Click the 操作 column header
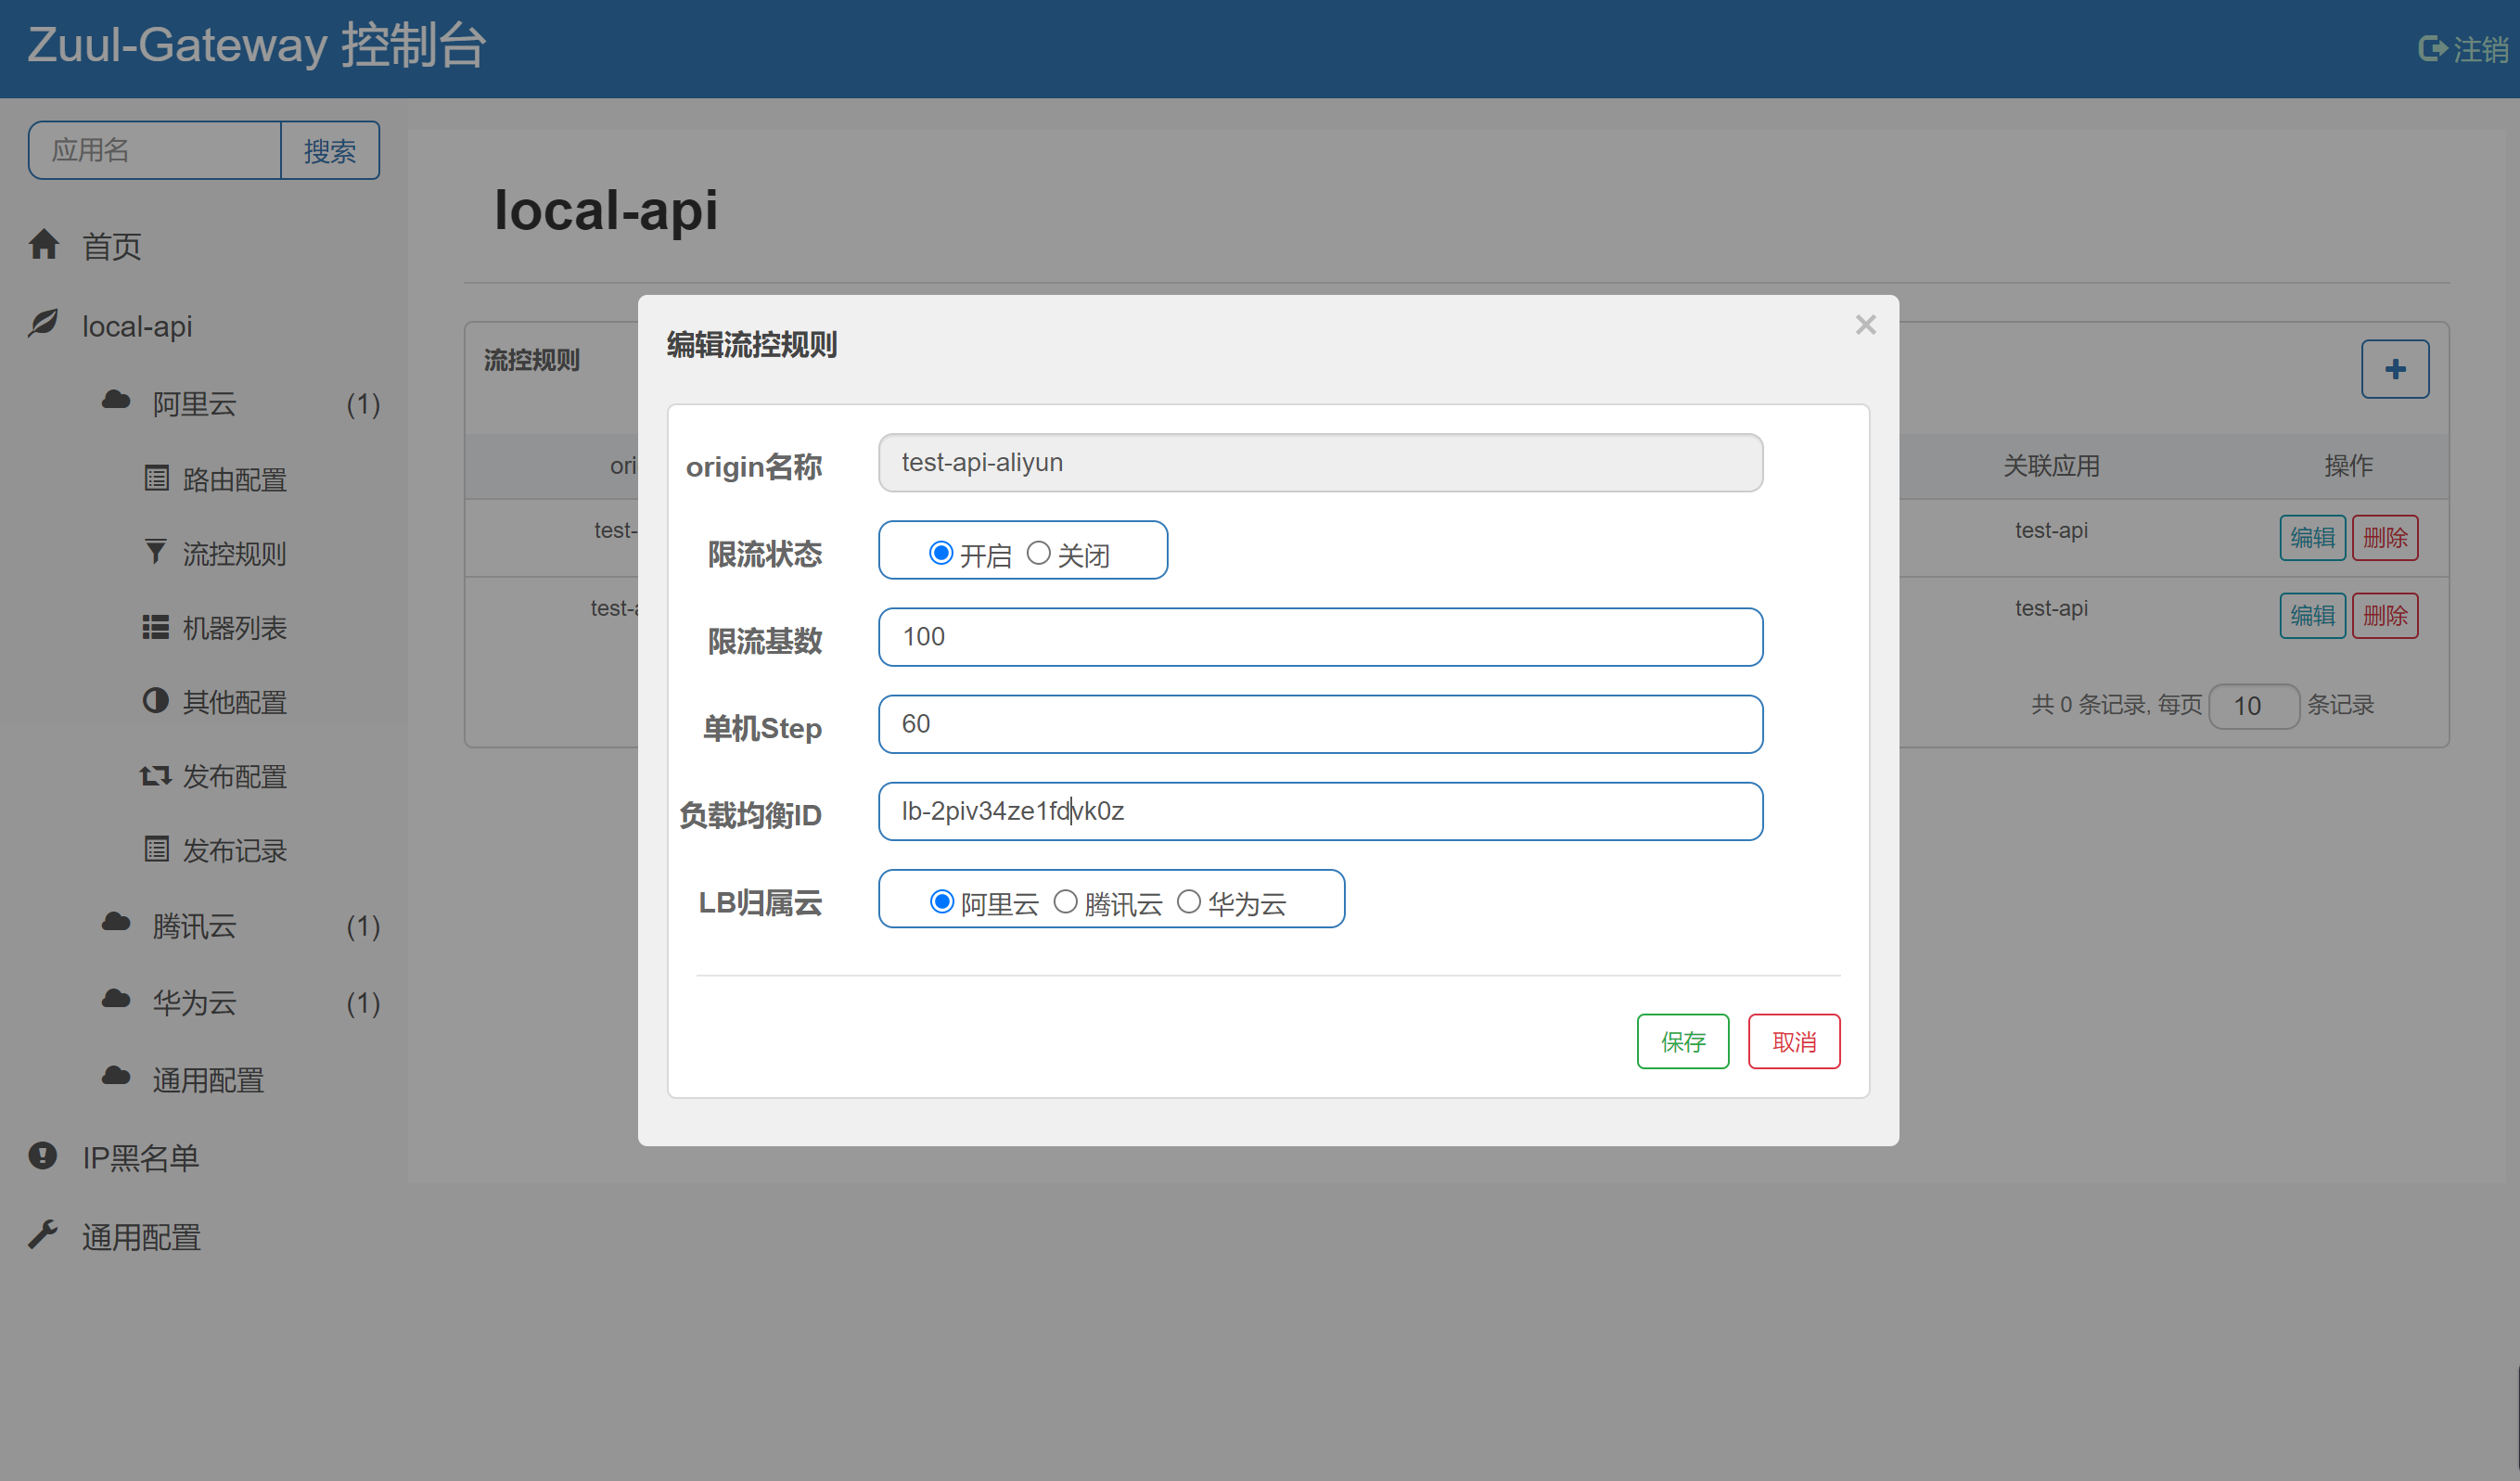Screen dimensions: 2520x1481 click(2348, 465)
